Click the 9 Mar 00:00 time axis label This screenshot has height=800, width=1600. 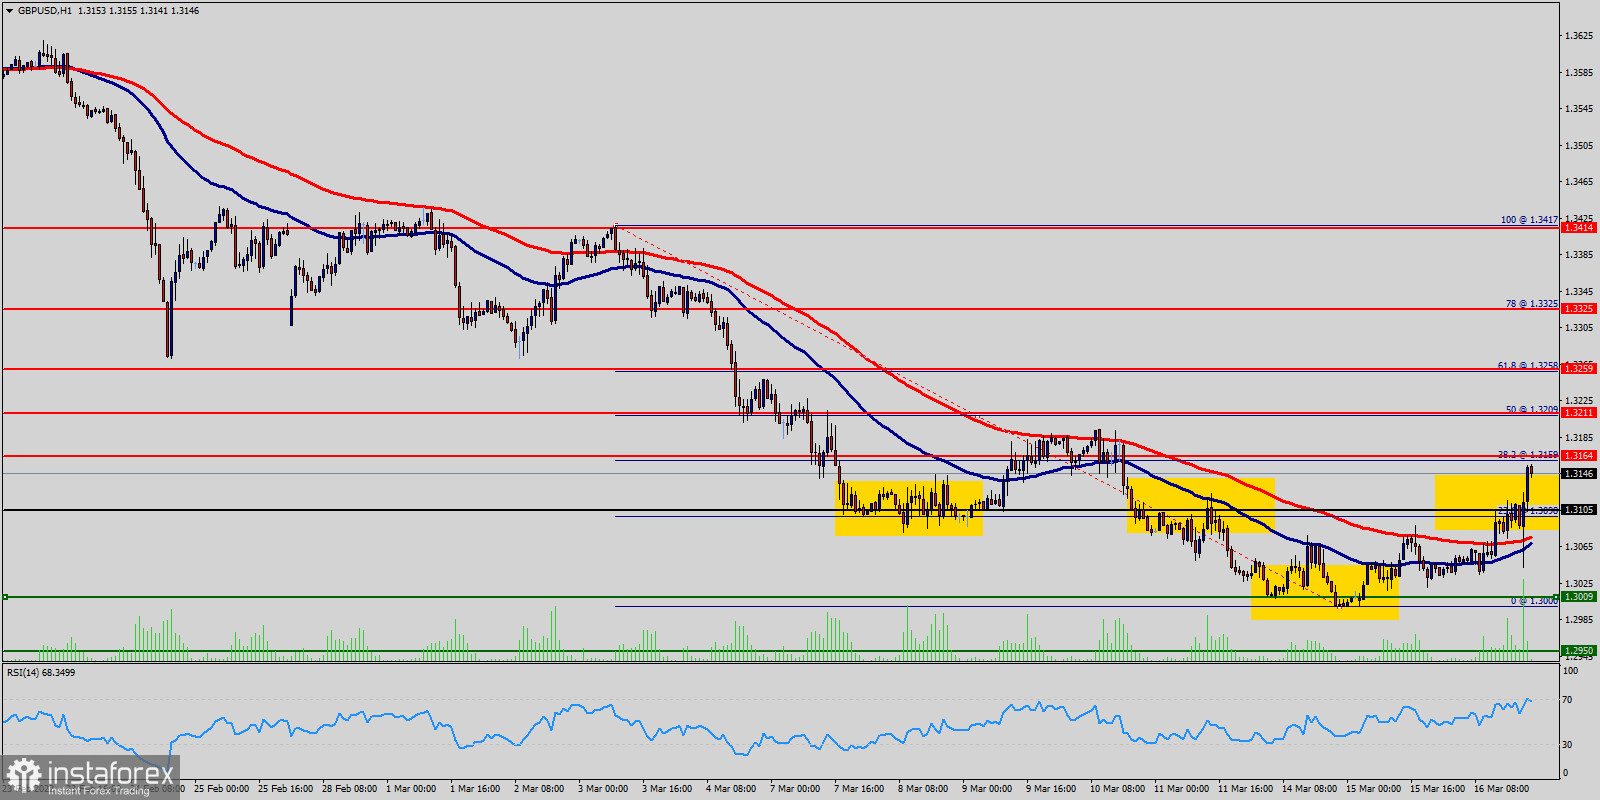tap(987, 789)
